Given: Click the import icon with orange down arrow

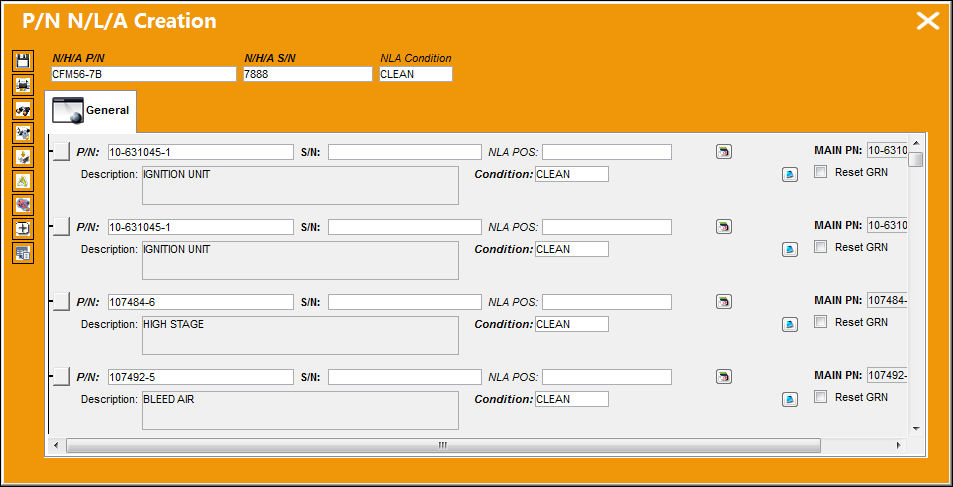Looking at the screenshot, I should pos(23,157).
